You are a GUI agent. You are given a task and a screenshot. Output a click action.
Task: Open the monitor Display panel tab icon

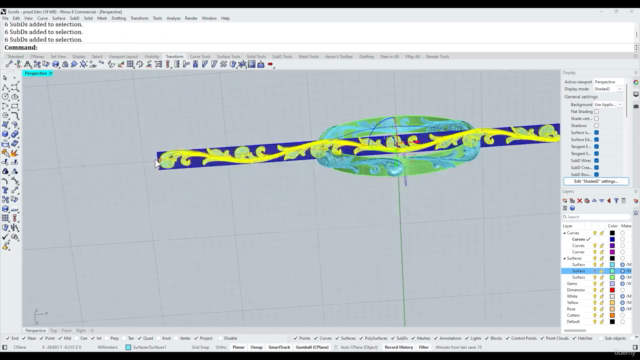click(636, 94)
